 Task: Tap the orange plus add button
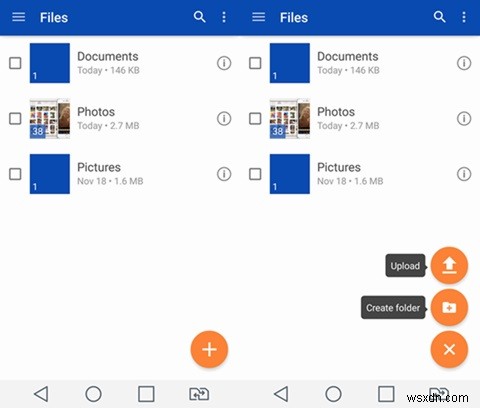click(209, 349)
